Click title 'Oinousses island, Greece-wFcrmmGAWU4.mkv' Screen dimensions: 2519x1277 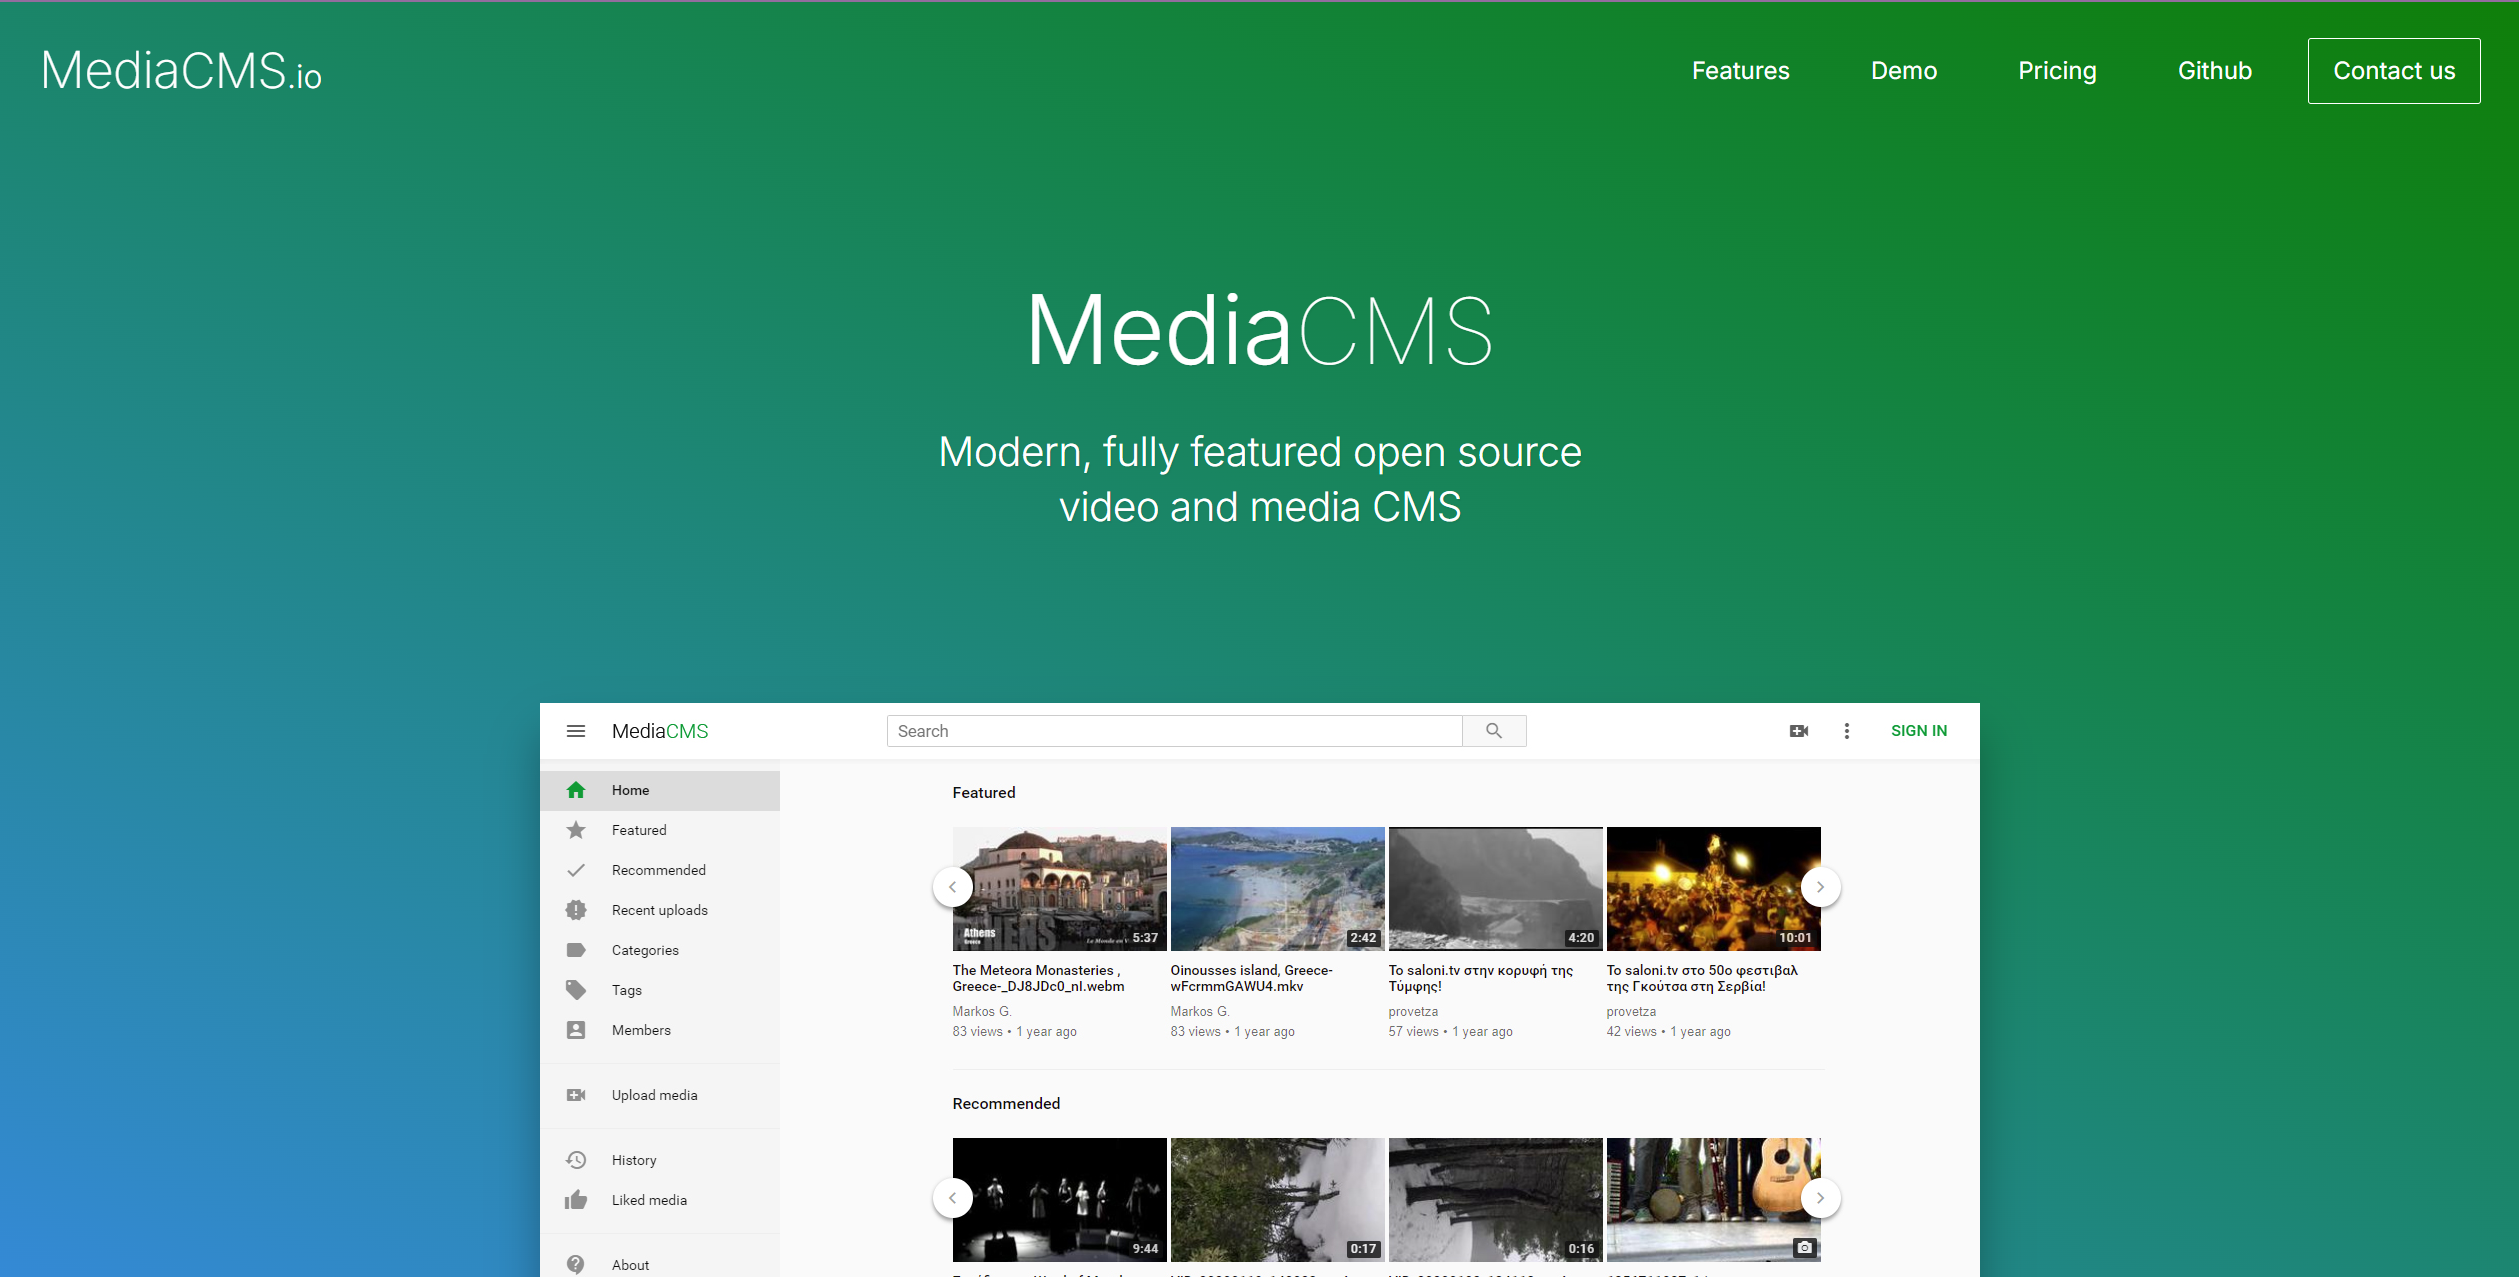pos(1251,978)
